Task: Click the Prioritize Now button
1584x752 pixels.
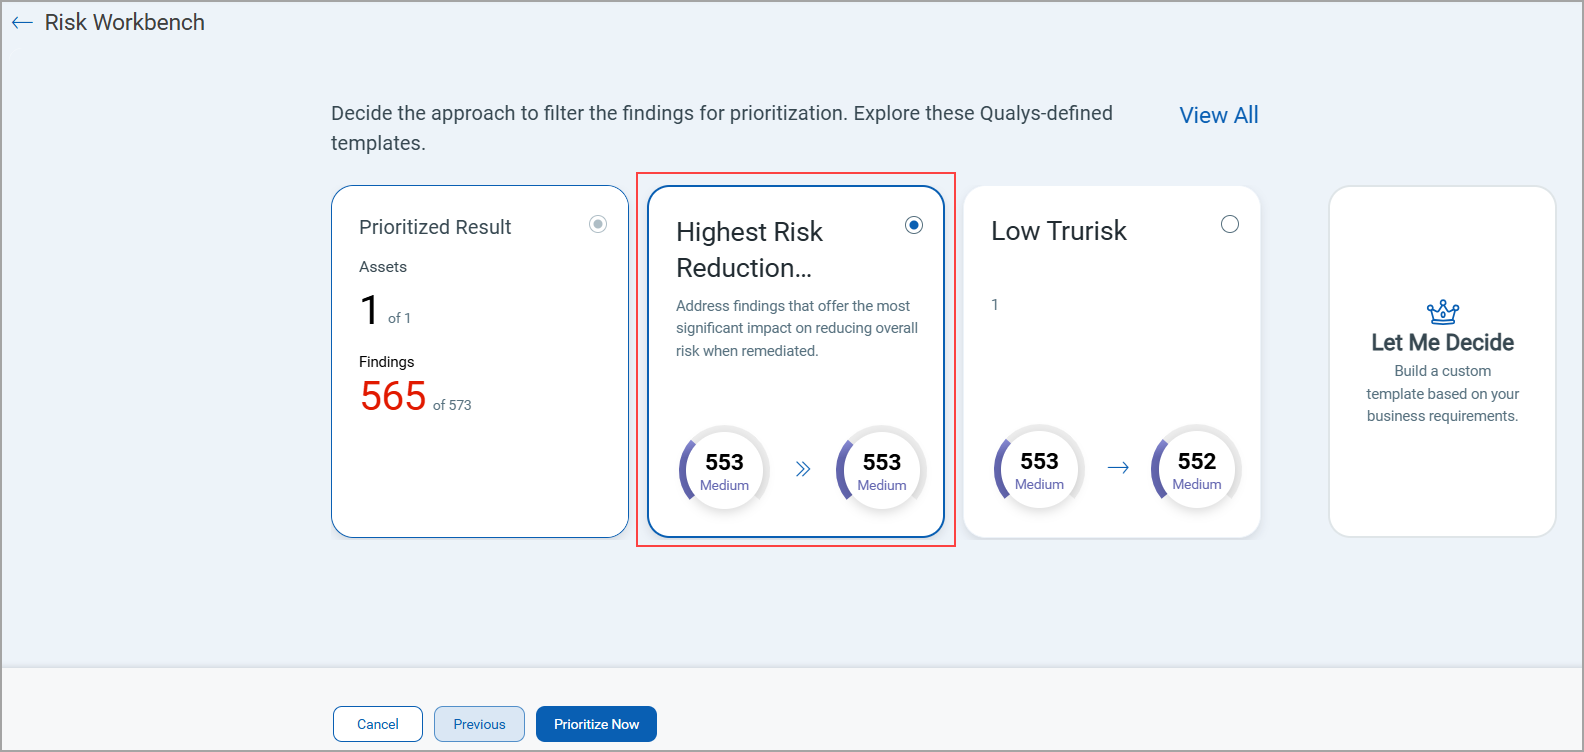Action: click(596, 724)
